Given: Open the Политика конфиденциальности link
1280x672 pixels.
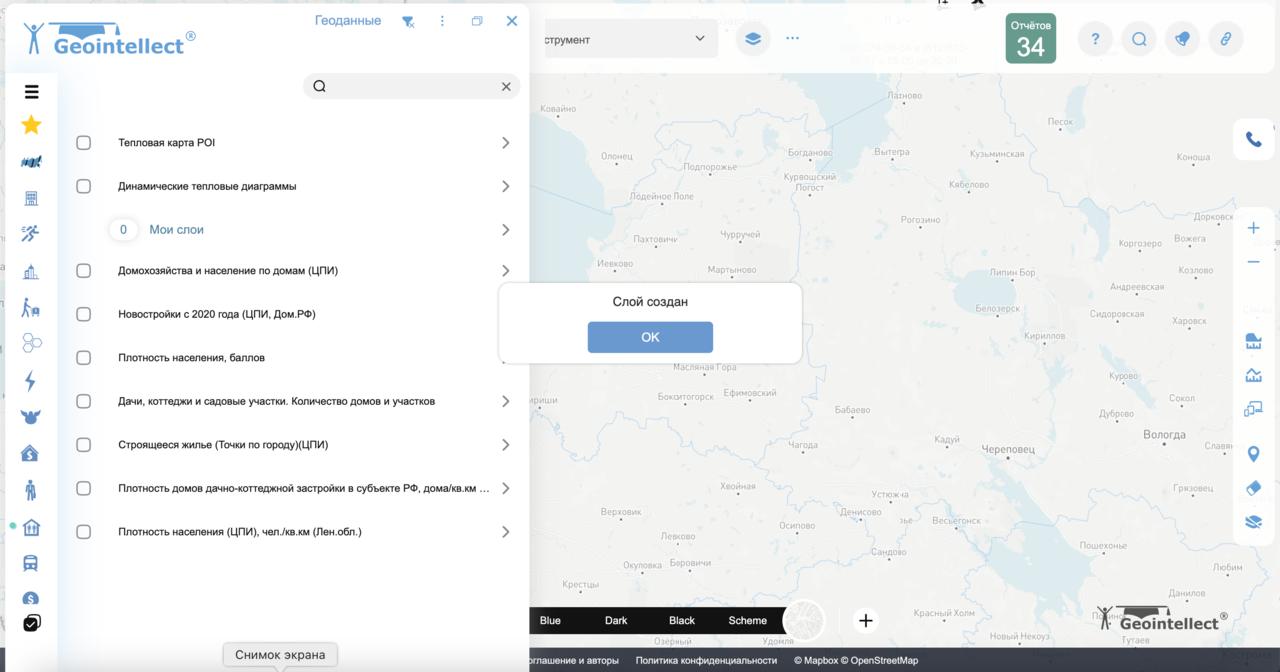Looking at the screenshot, I should tap(705, 660).
